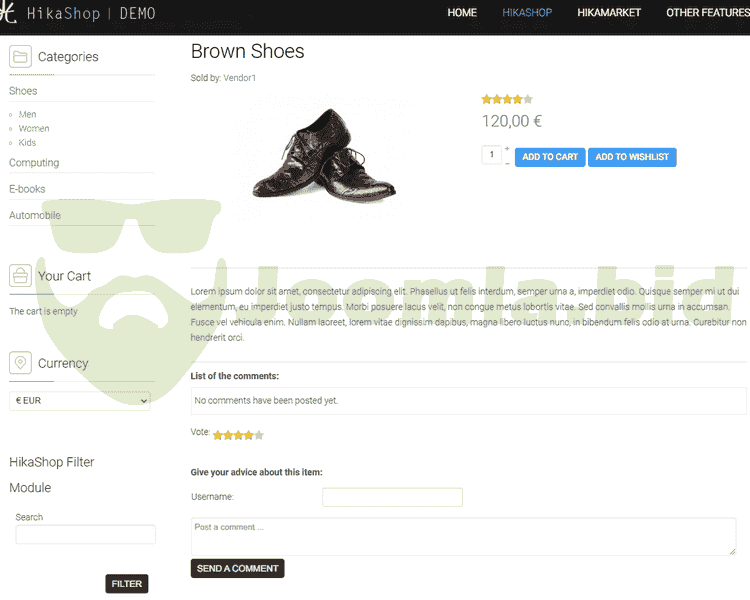Click the Vendor1 seller link
Image resolution: width=750 pixels, height=600 pixels.
tap(240, 78)
